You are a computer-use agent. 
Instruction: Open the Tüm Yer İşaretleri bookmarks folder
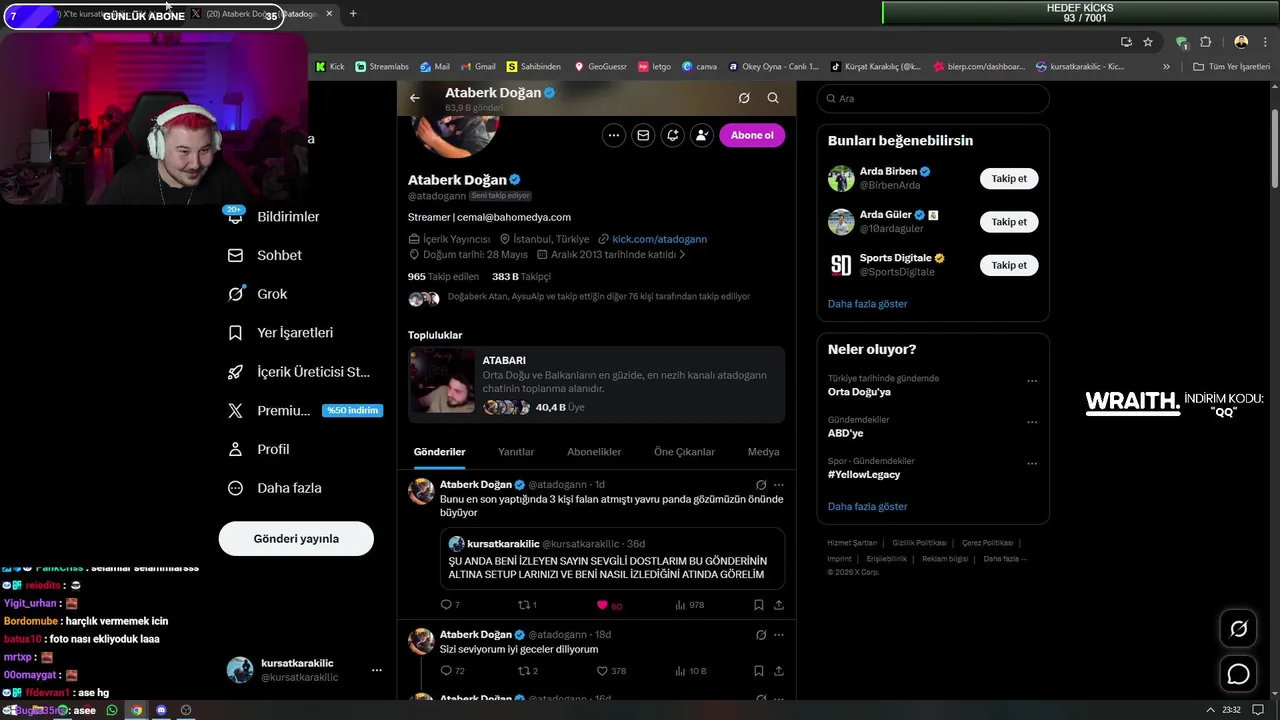point(1232,67)
